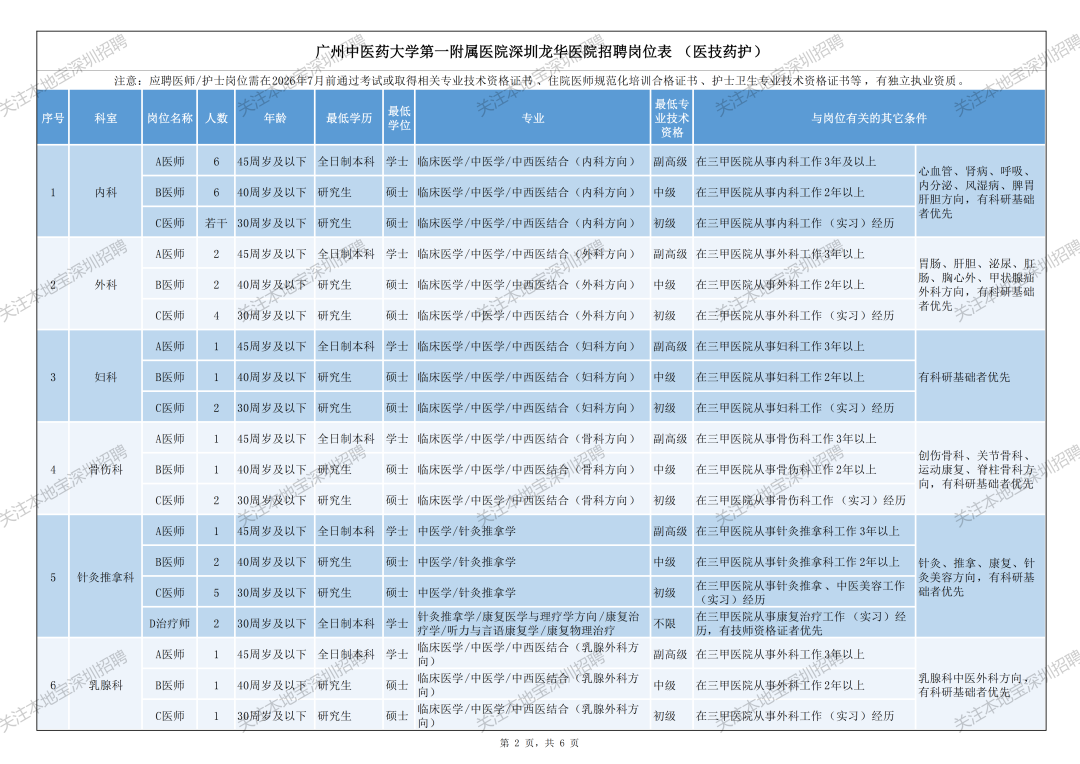Click the table title '广州中医药大学第一附属医院深圳龙华医院招聘岗位表'
The width and height of the screenshot is (1080, 764).
(x=540, y=52)
